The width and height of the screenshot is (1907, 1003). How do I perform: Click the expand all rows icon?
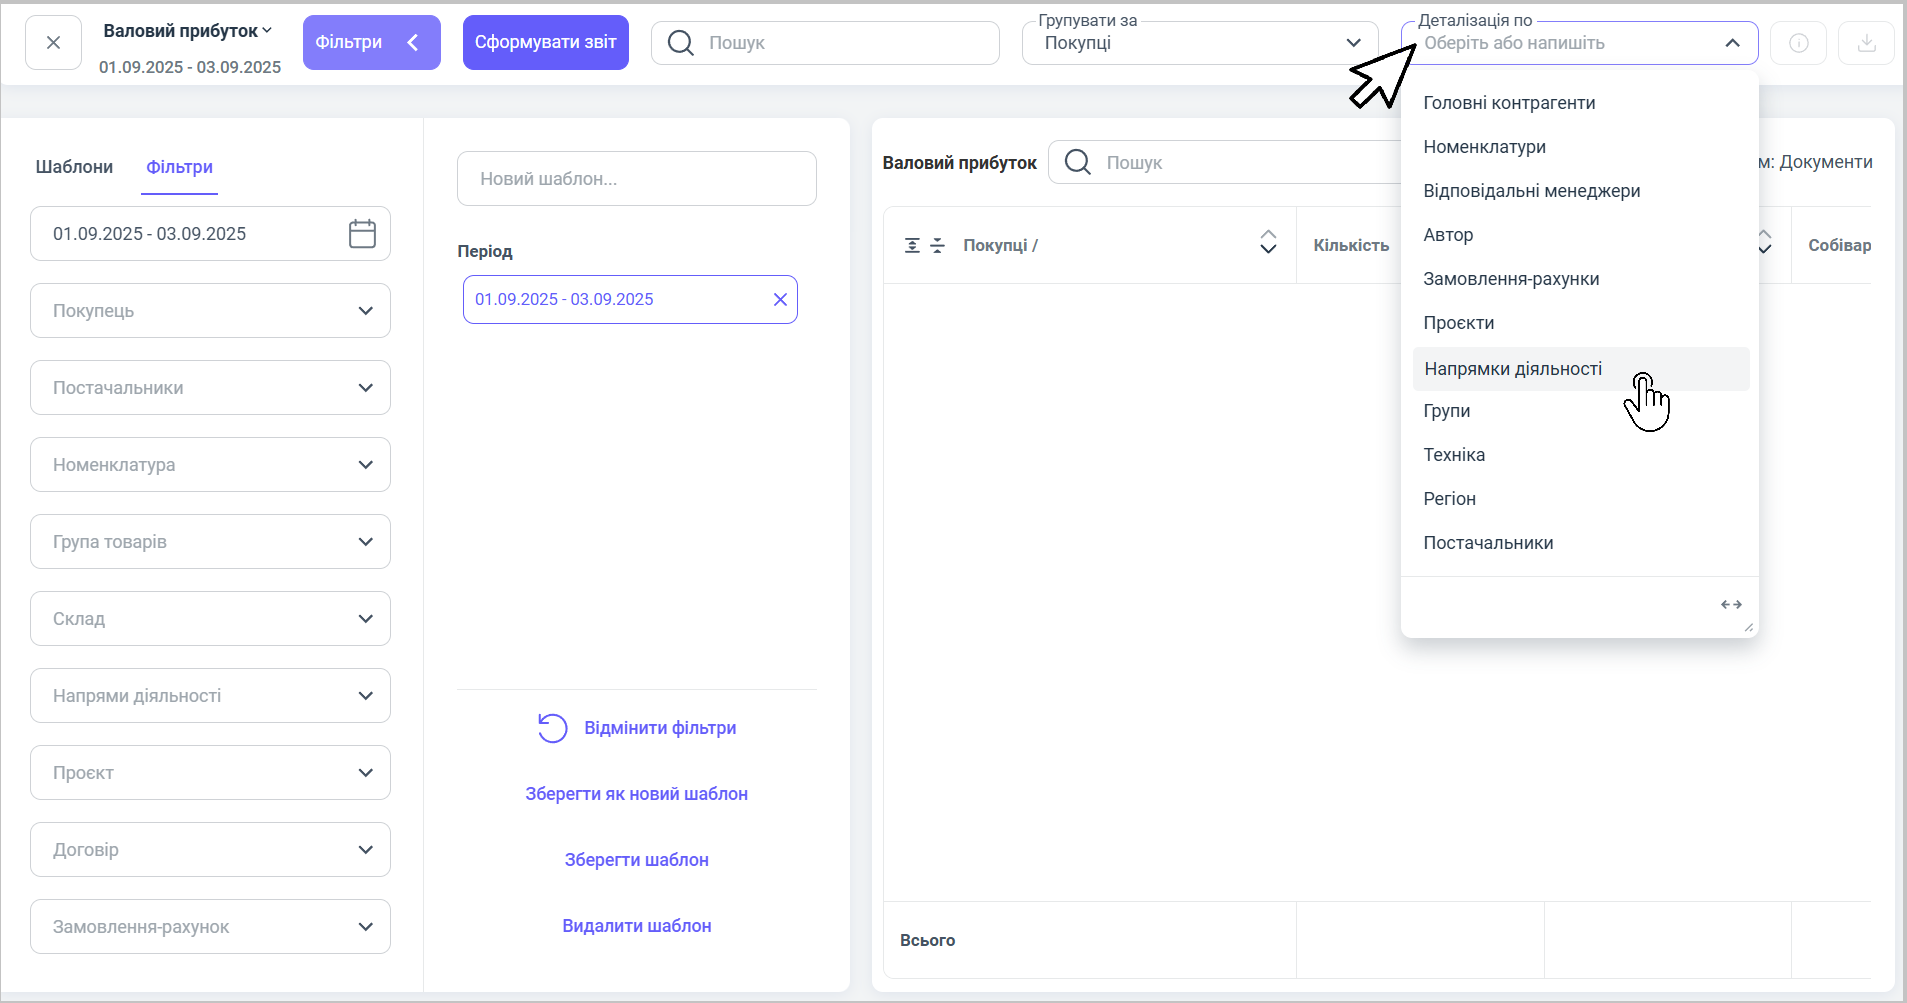coord(912,246)
